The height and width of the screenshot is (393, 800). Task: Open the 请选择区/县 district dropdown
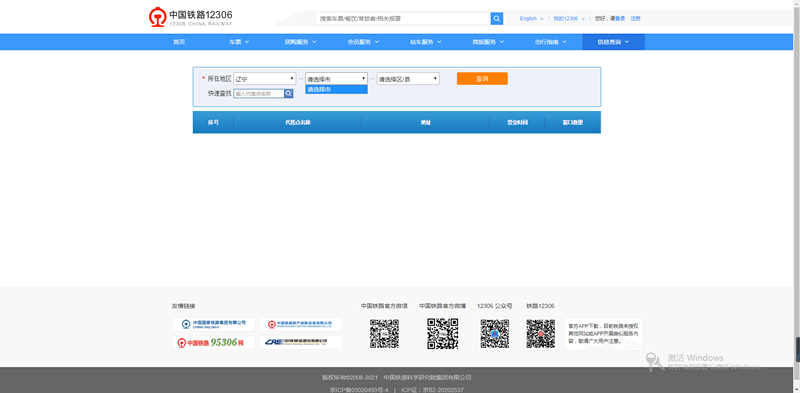coord(408,79)
